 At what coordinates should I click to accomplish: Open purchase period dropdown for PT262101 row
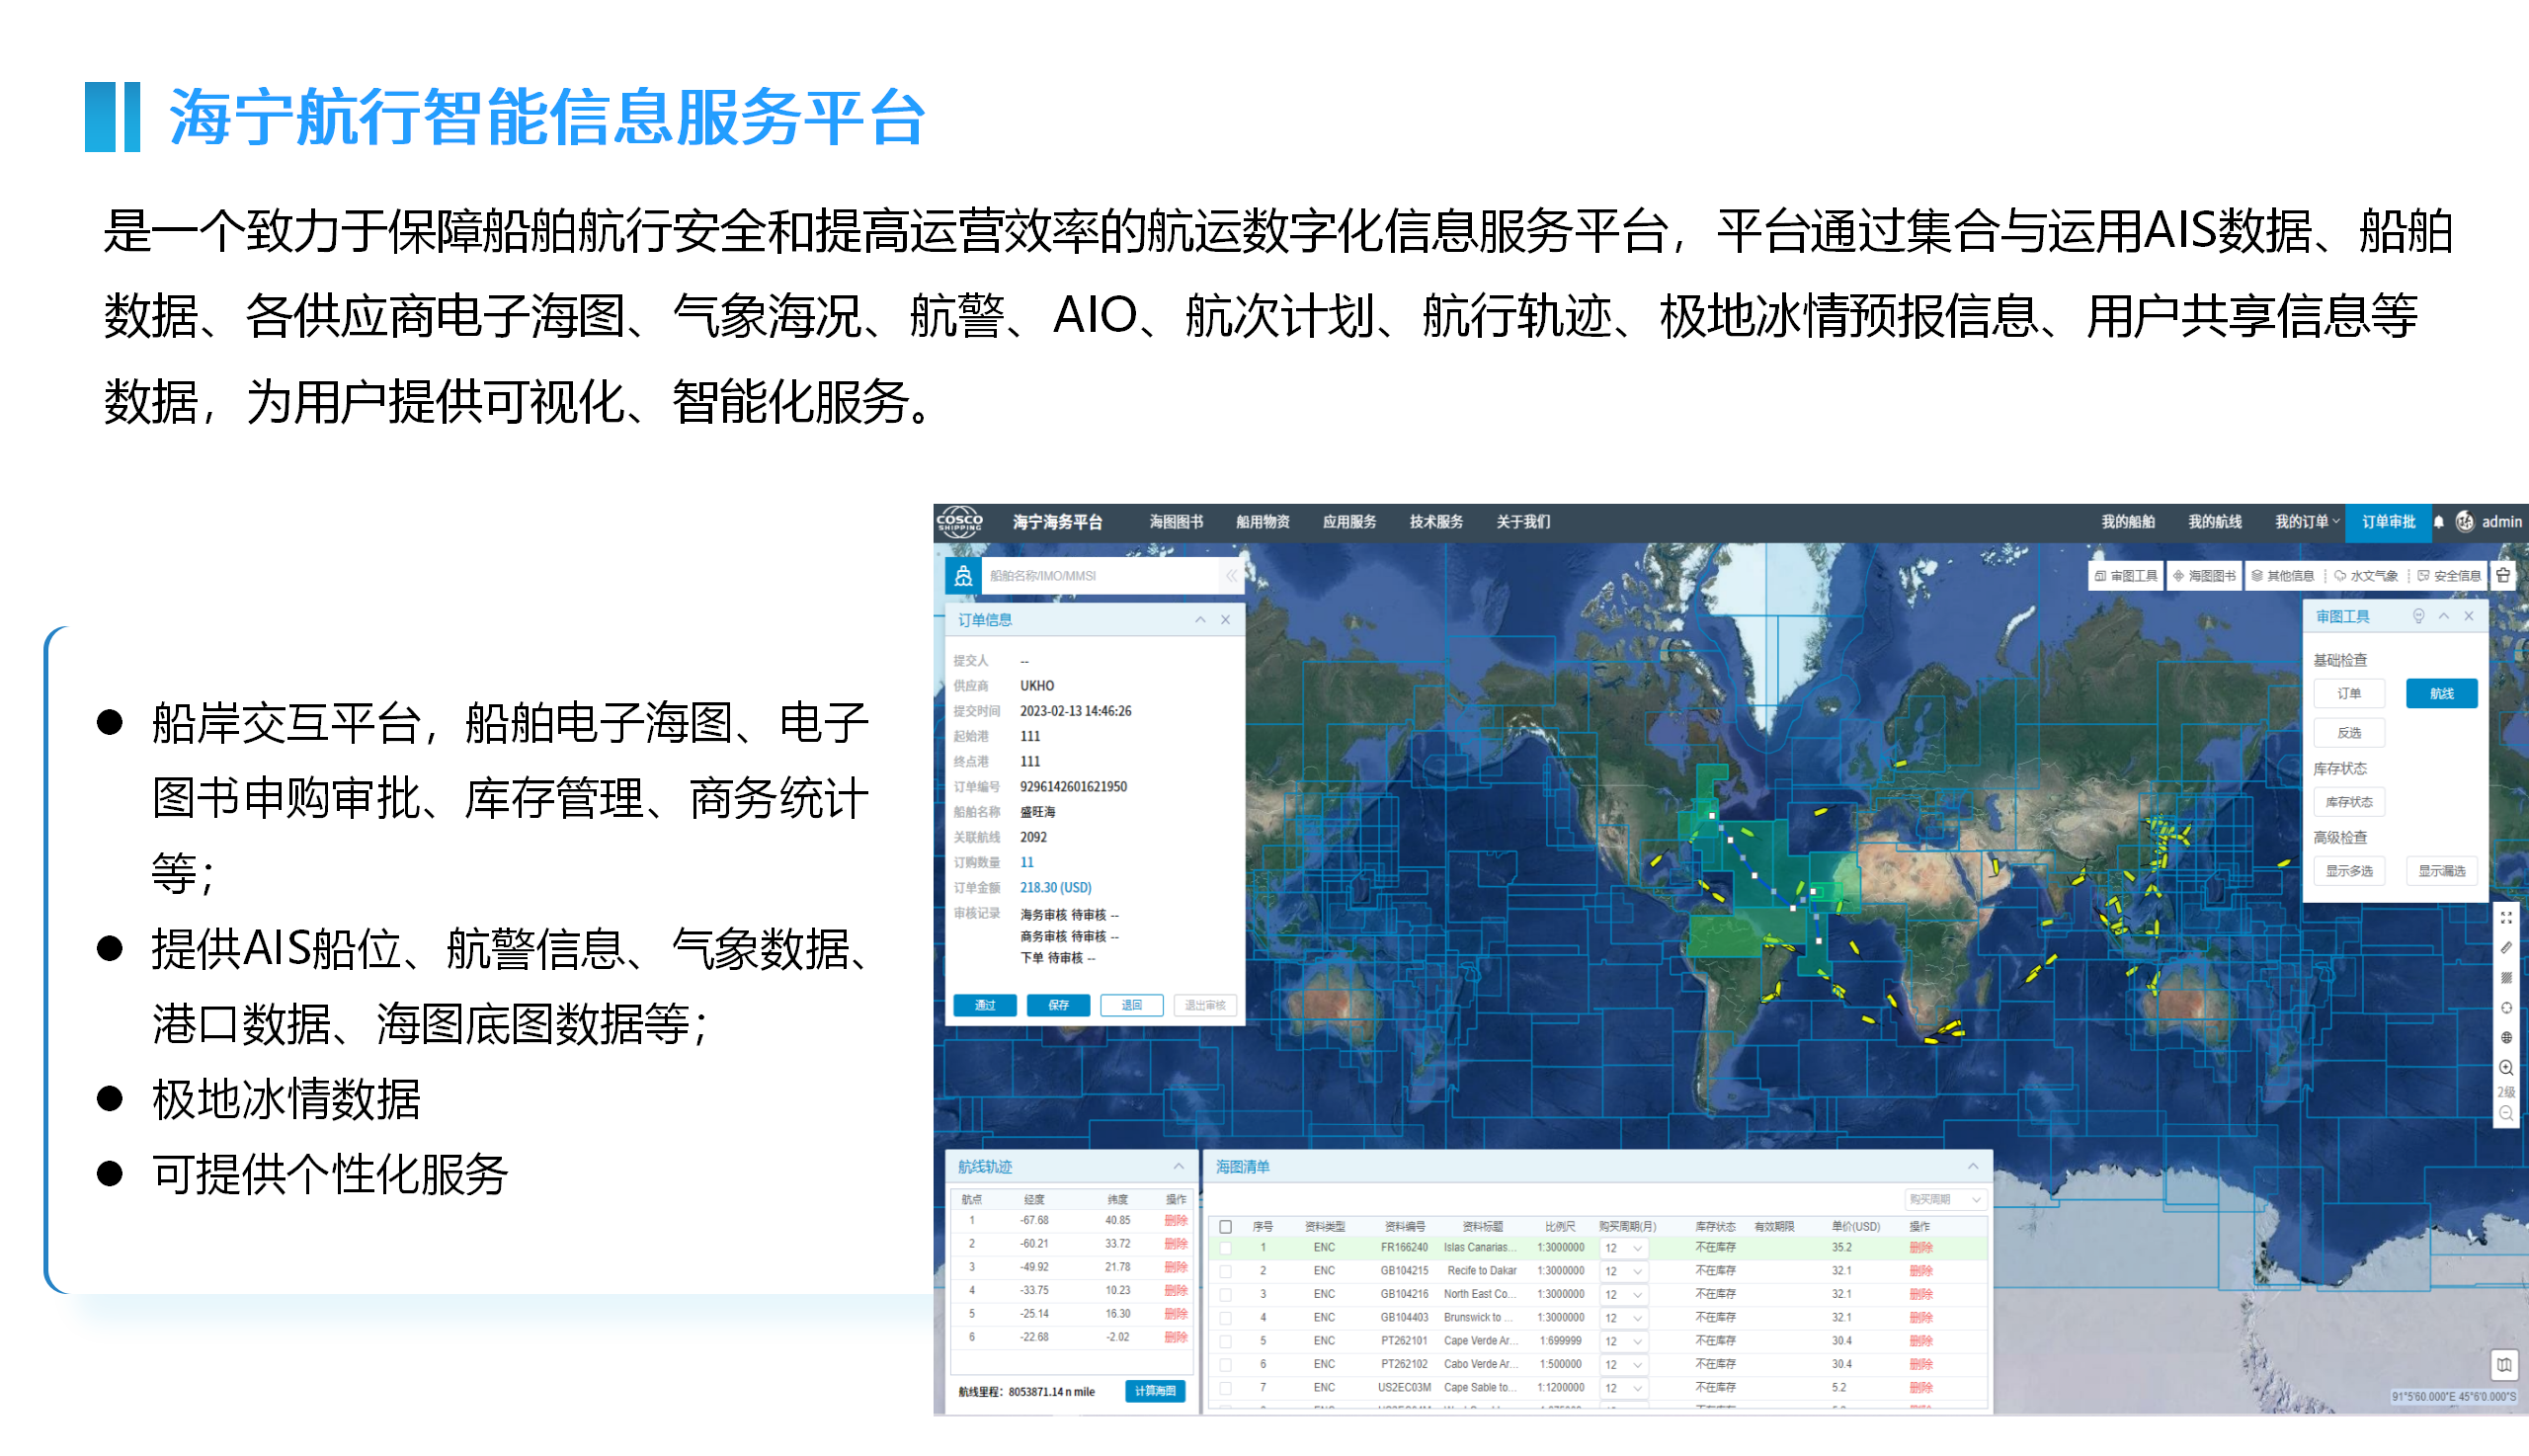tap(1623, 1341)
